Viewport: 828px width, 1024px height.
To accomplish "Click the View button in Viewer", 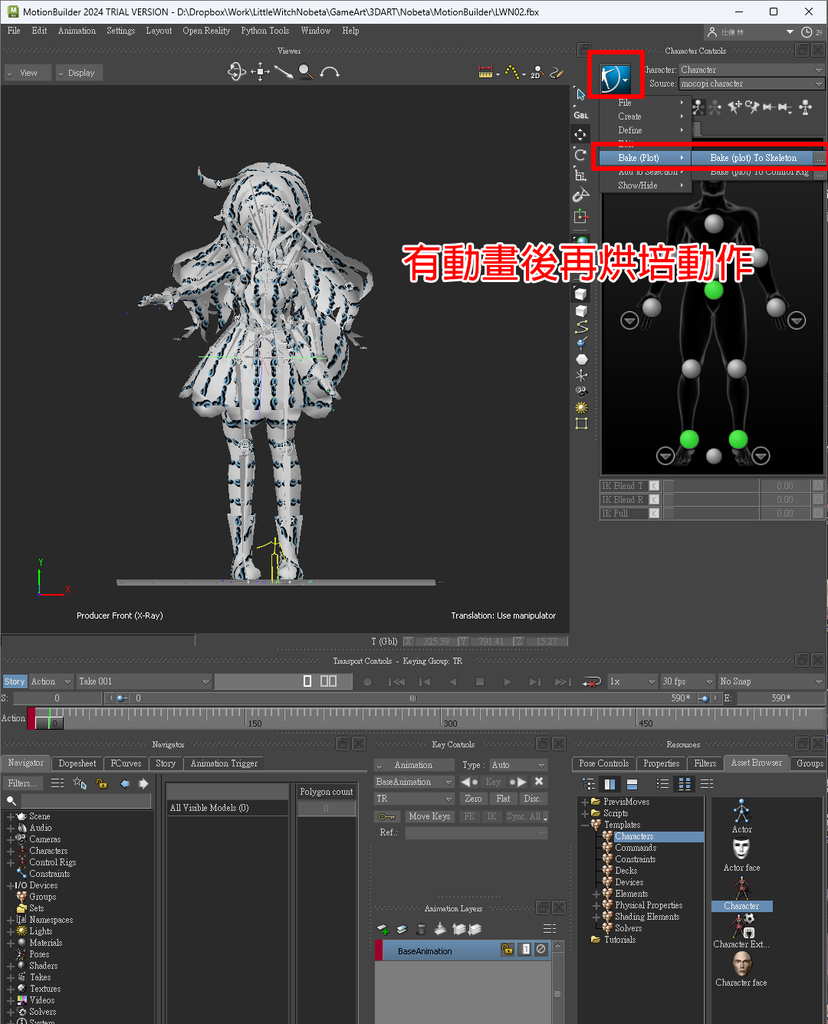I will click(x=27, y=72).
